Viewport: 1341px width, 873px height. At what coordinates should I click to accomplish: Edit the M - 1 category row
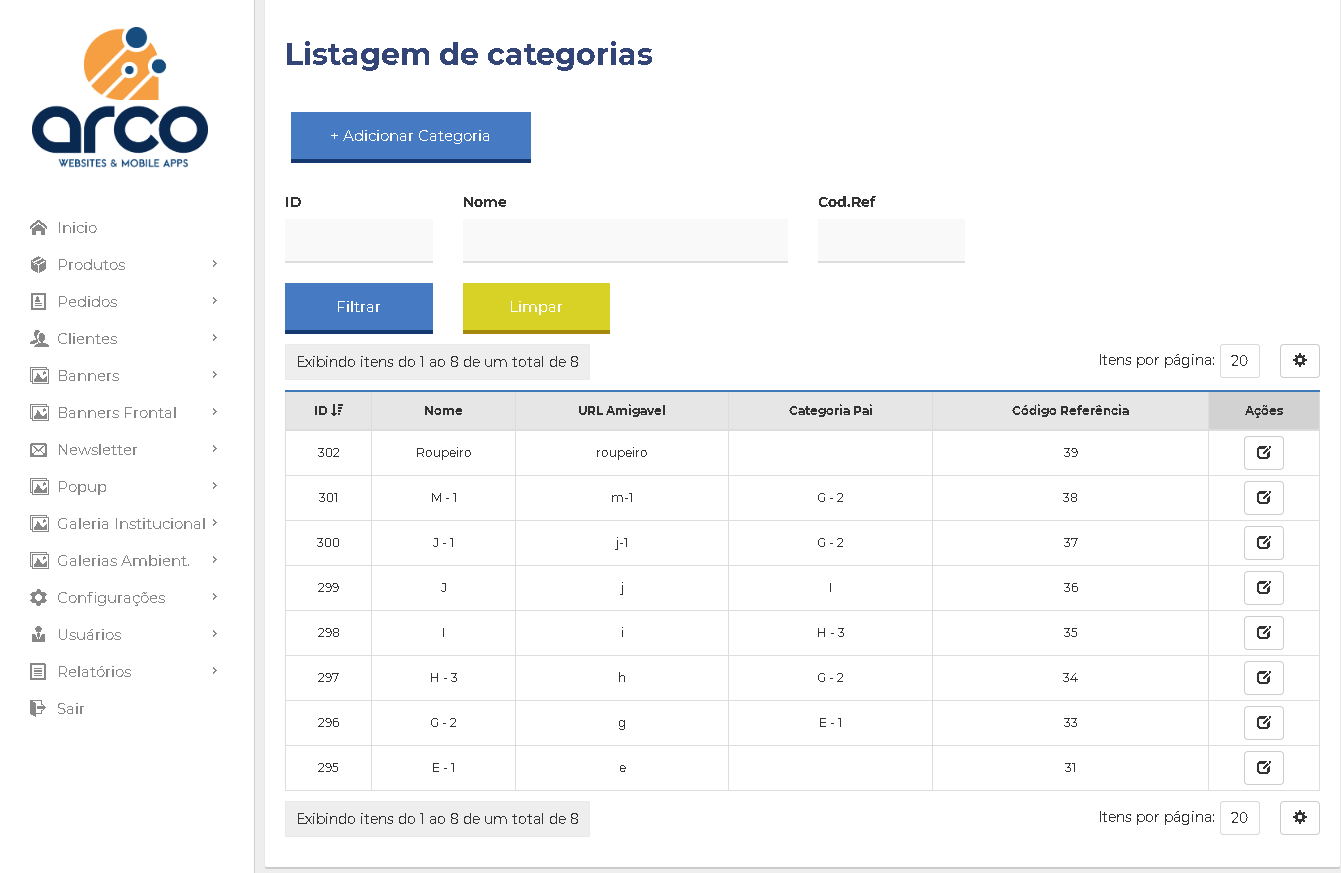pos(1264,498)
